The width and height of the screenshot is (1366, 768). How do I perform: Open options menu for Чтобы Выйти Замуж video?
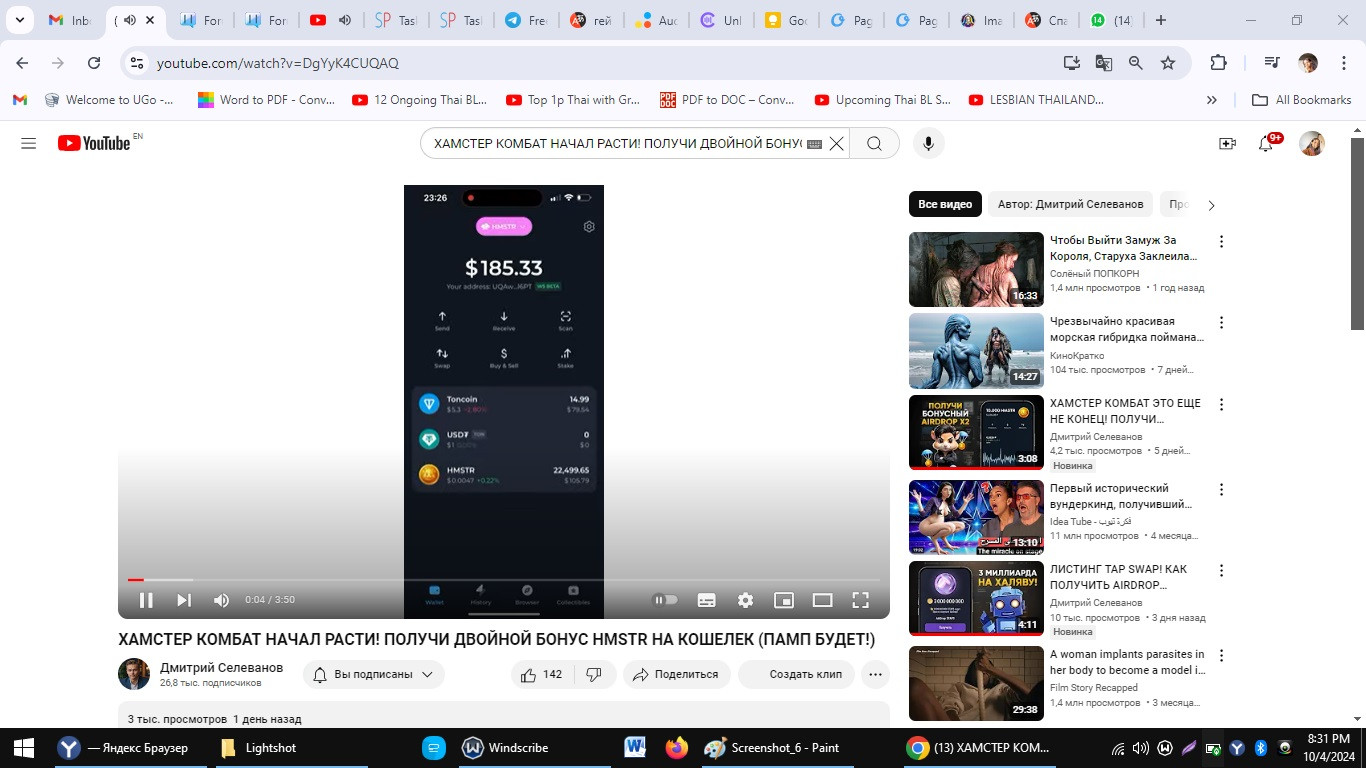[1221, 241]
